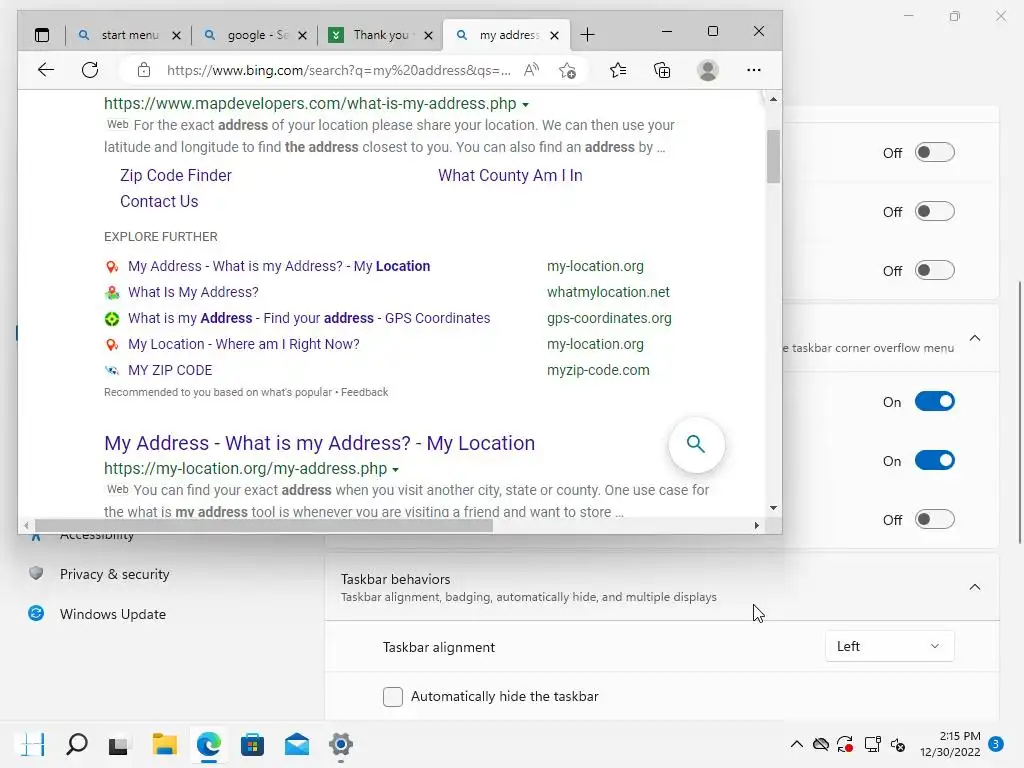Click the Feedback link
Image resolution: width=1024 pixels, height=768 pixels.
point(364,392)
